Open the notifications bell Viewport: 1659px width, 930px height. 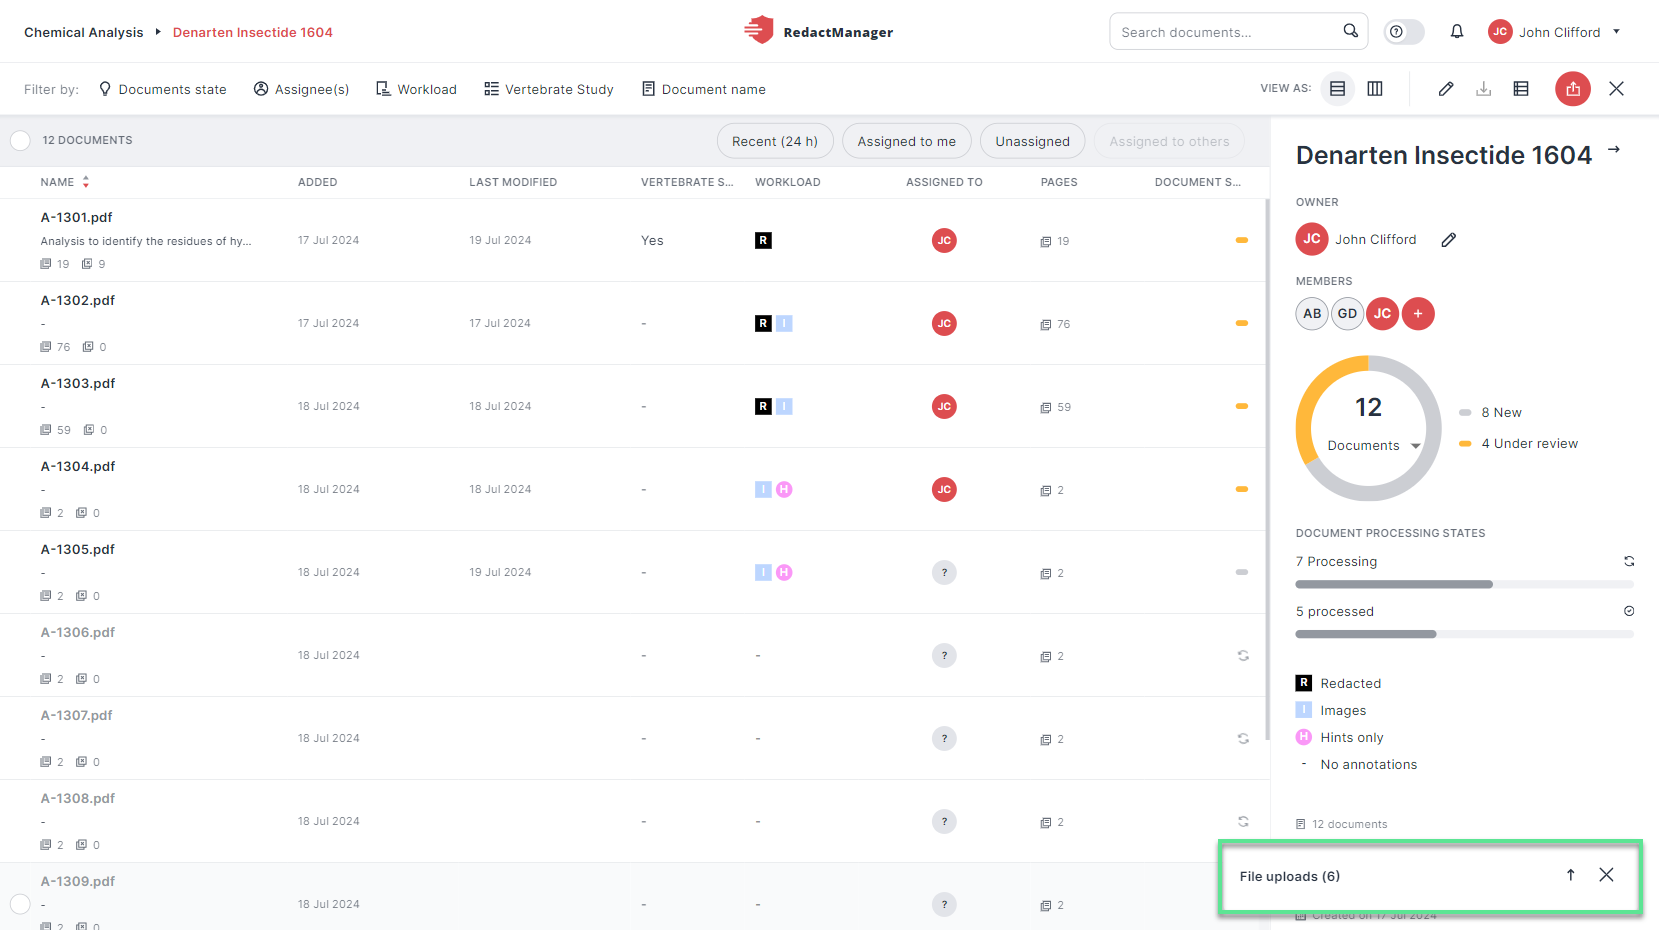1457,32
